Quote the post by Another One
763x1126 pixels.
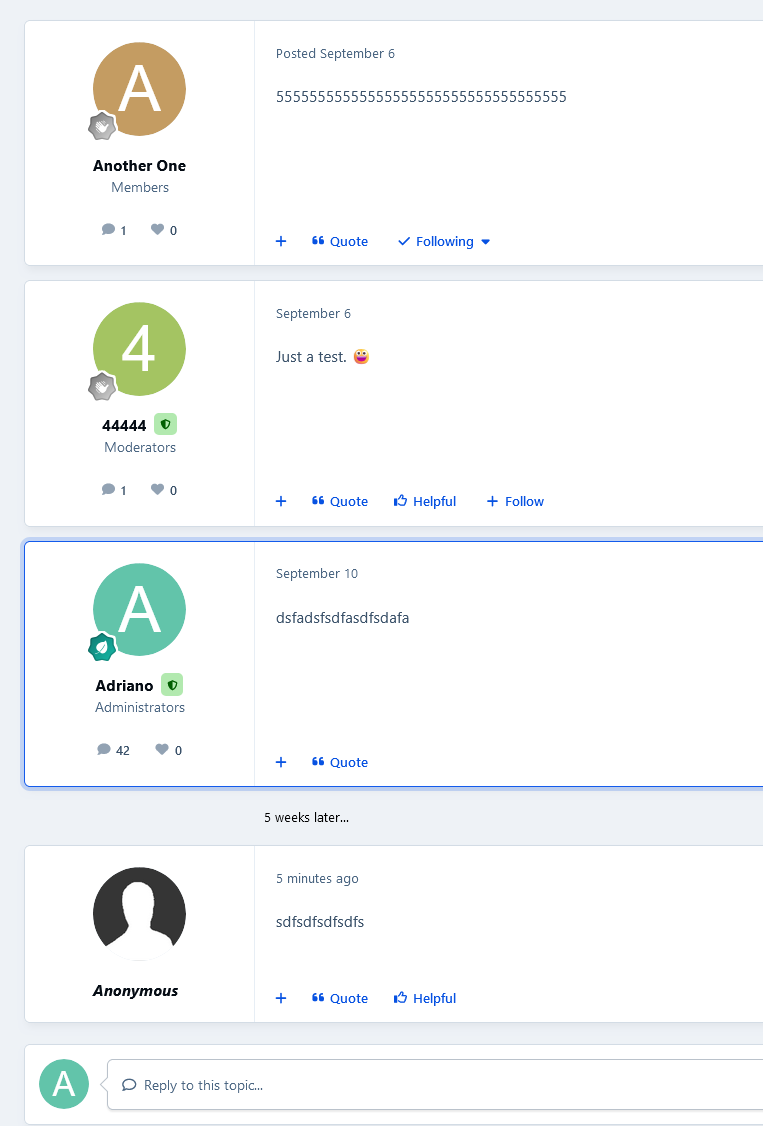click(340, 241)
